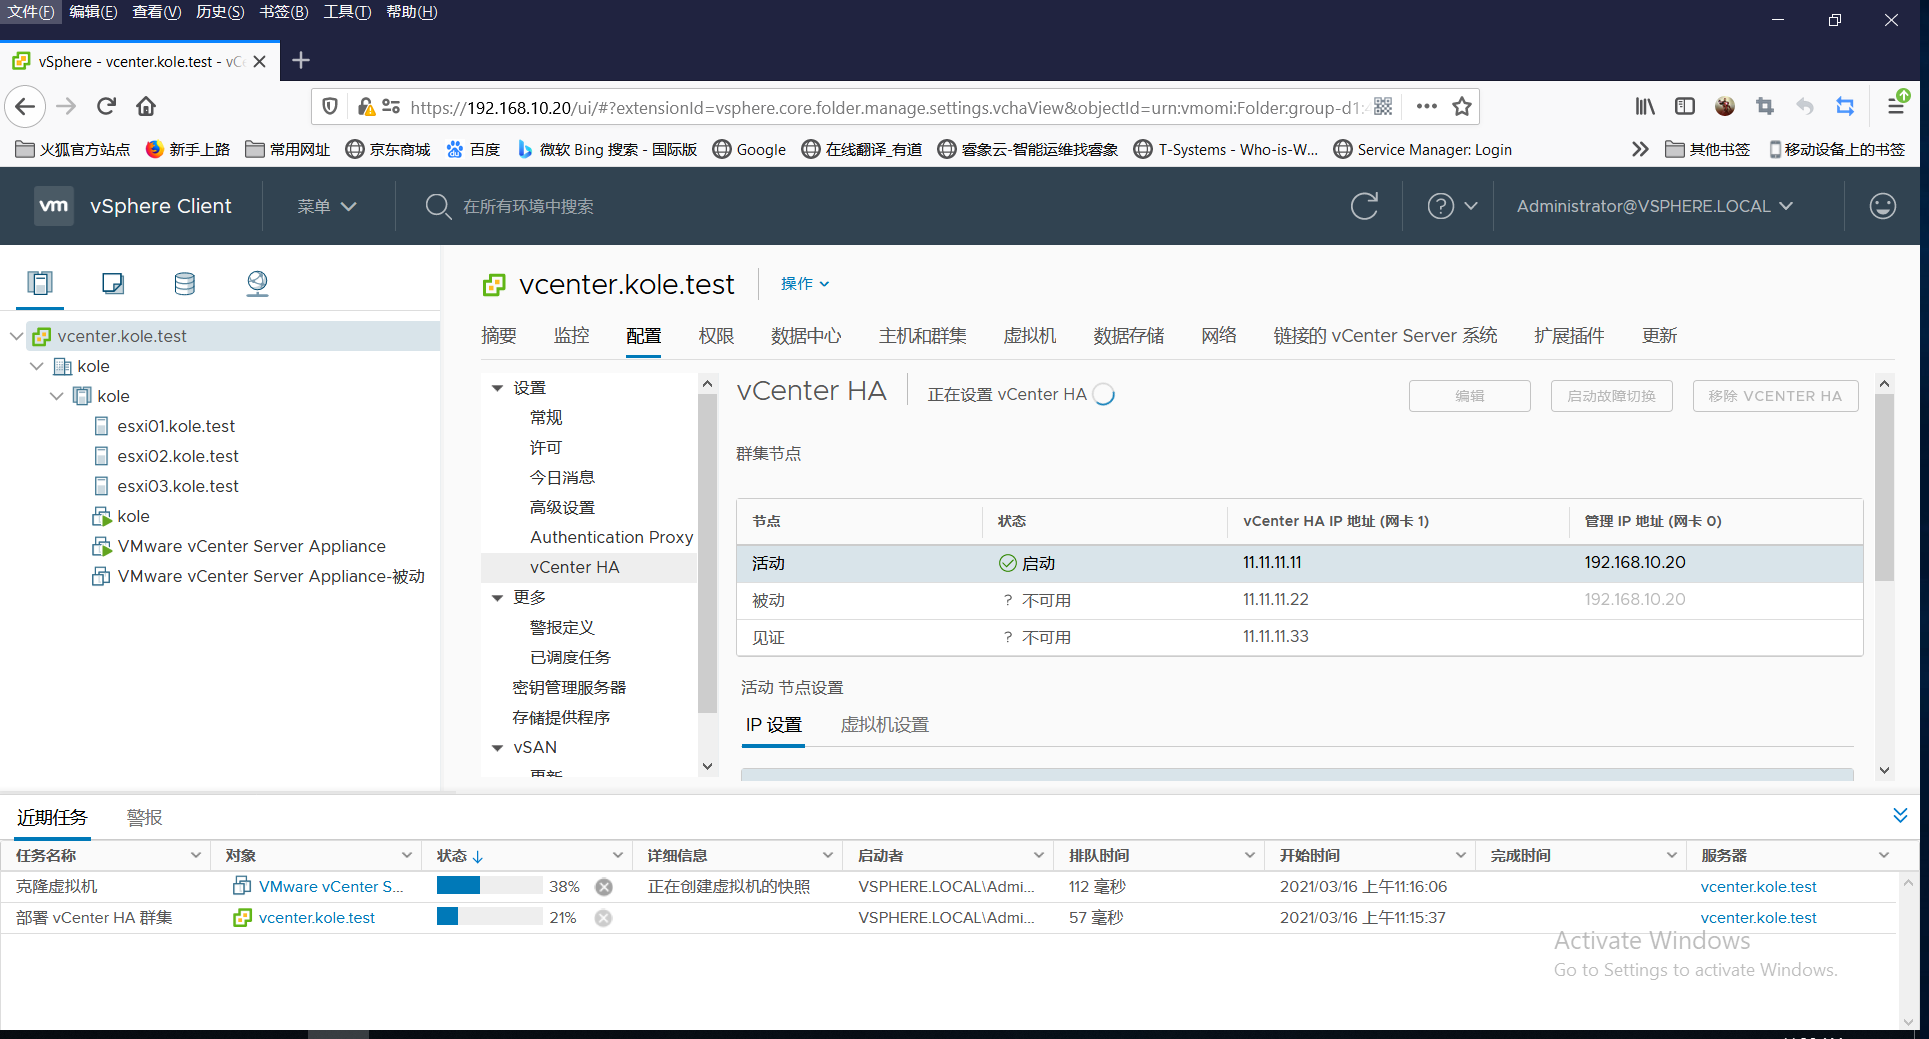Collapse the 更多 settings group
Image resolution: width=1929 pixels, height=1039 pixels.
point(497,597)
